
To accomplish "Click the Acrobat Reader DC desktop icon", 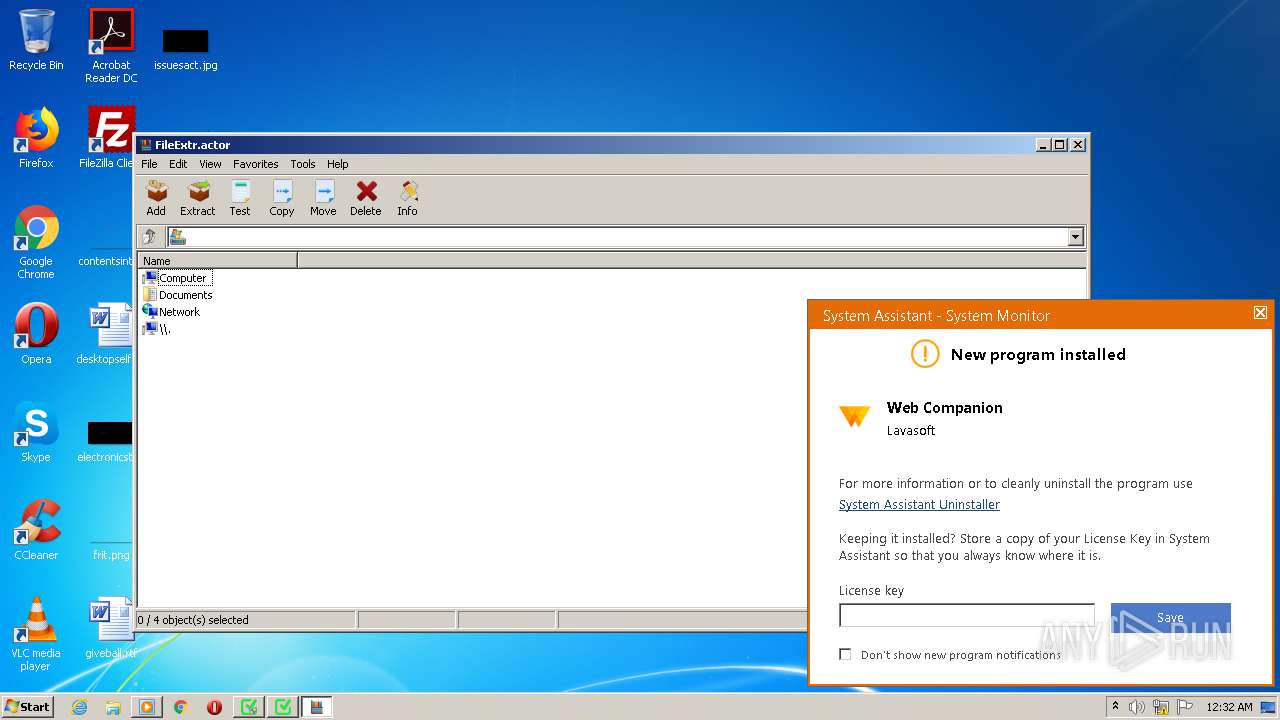I will point(111,46).
